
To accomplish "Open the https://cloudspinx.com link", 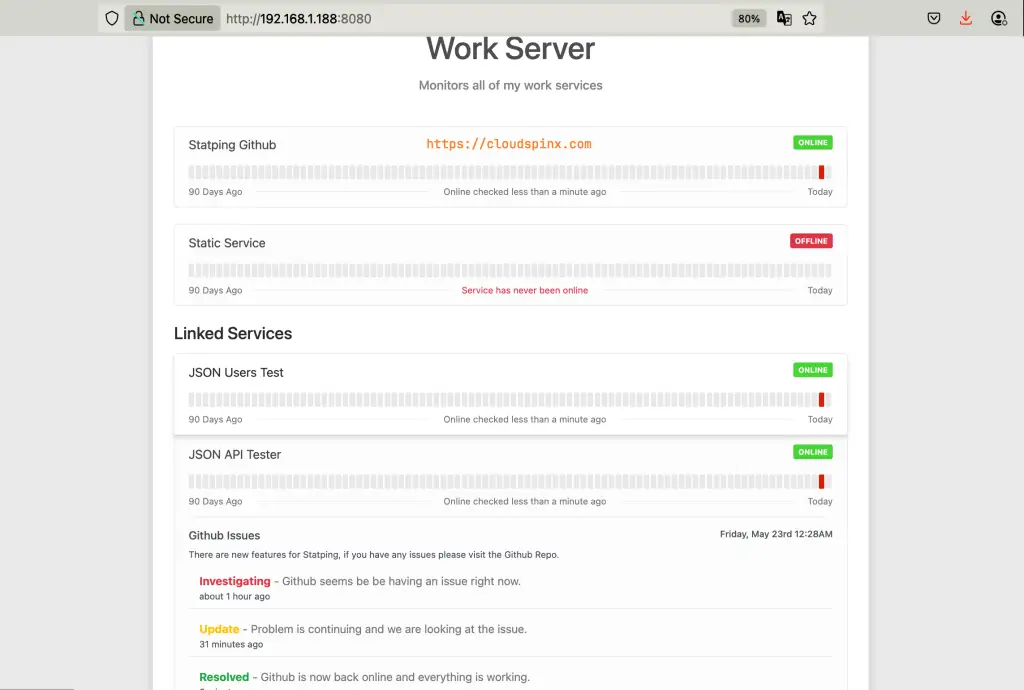I will coord(509,143).
